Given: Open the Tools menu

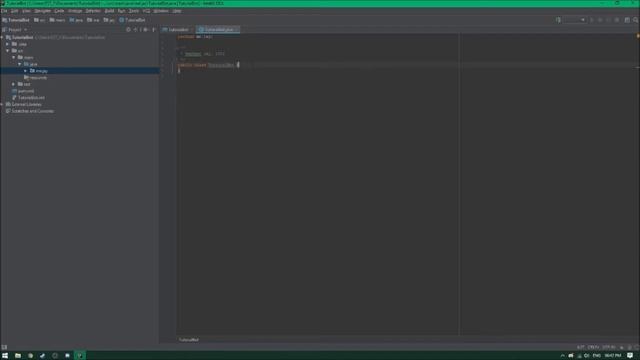Looking at the screenshot, I should pos(134,11).
